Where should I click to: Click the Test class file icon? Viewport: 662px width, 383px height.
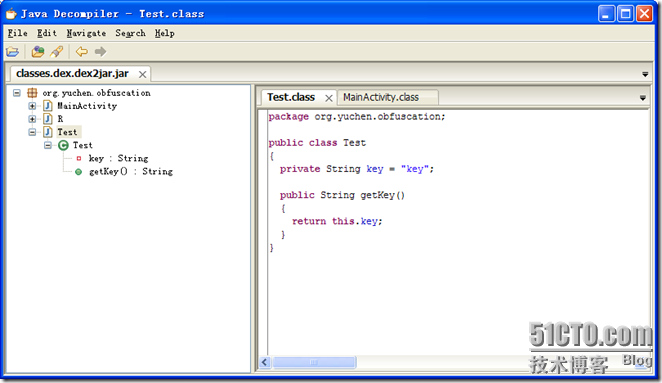coord(48,132)
